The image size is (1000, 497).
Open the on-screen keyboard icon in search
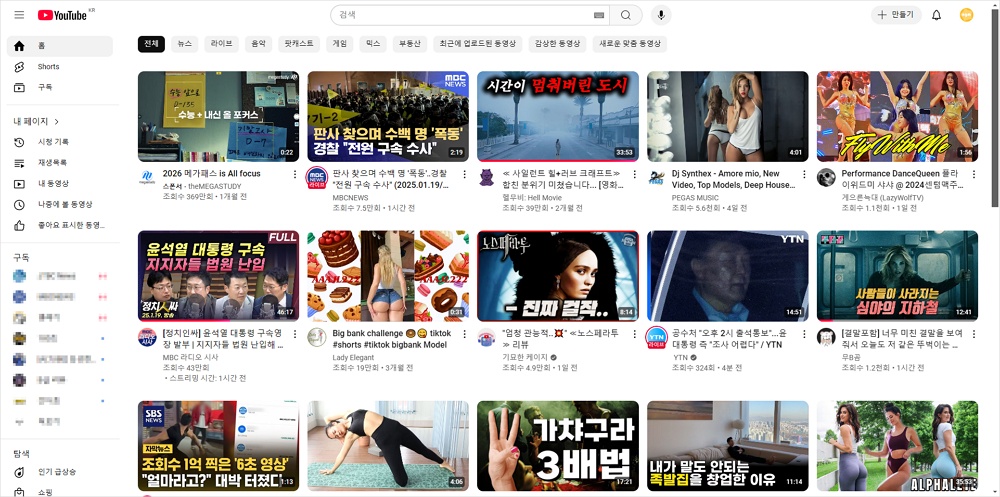pos(599,15)
